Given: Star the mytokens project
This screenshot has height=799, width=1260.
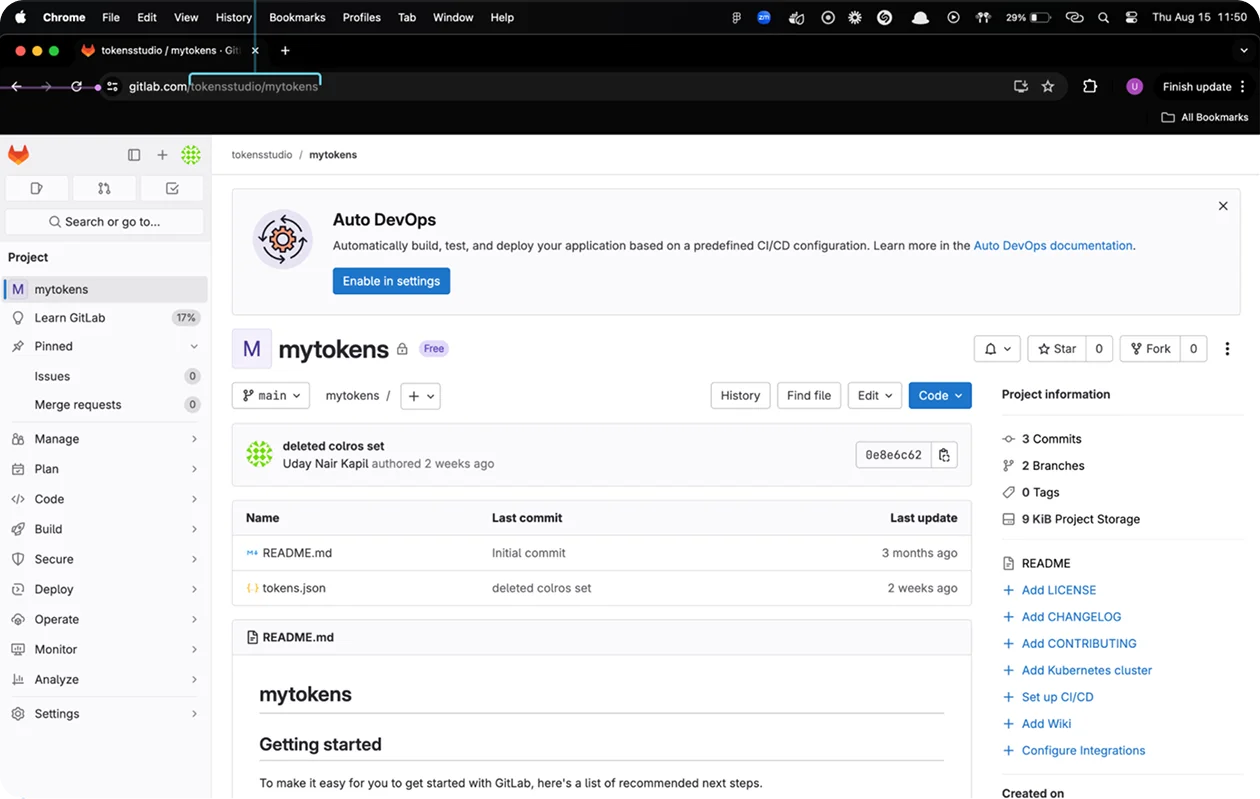Looking at the screenshot, I should pyautogui.click(x=1057, y=349).
